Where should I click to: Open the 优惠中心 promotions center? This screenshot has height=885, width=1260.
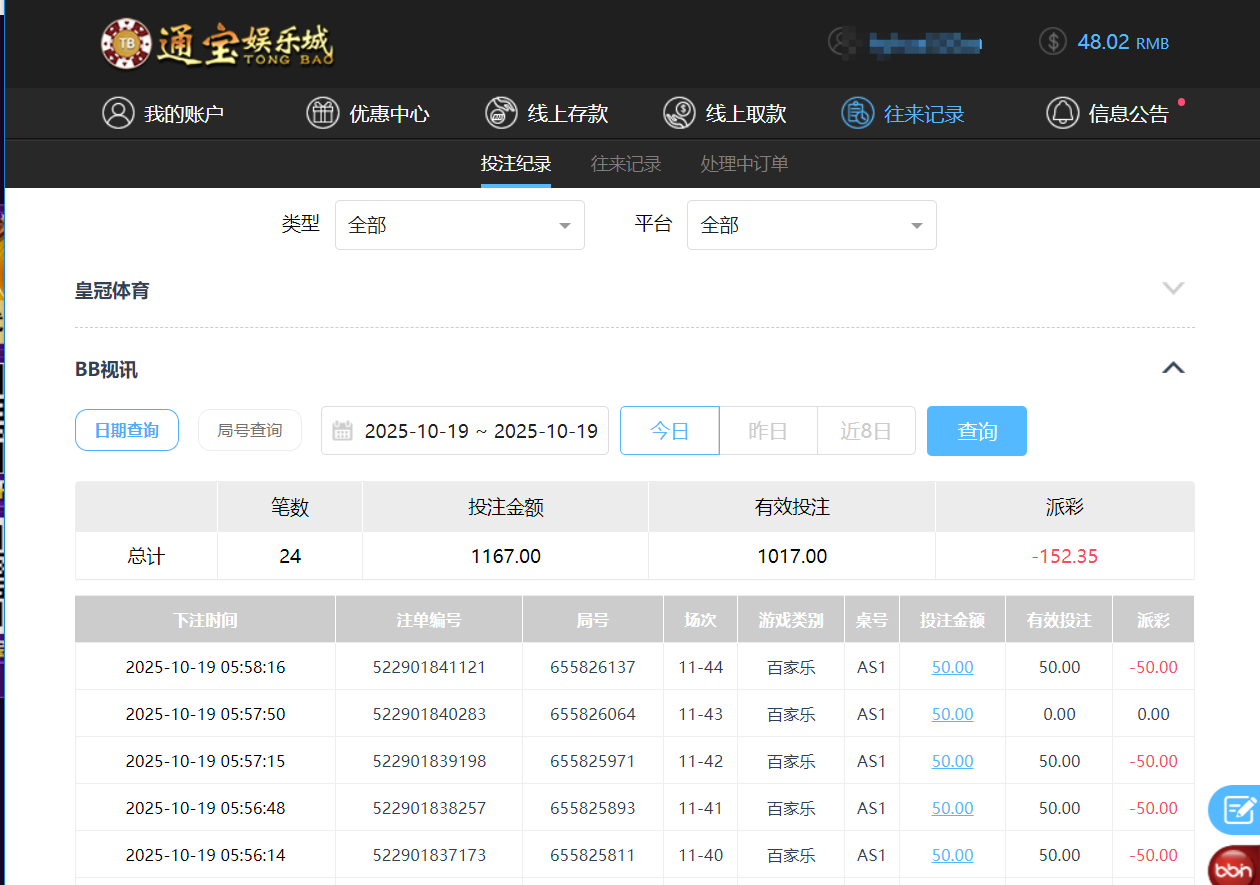pos(367,113)
